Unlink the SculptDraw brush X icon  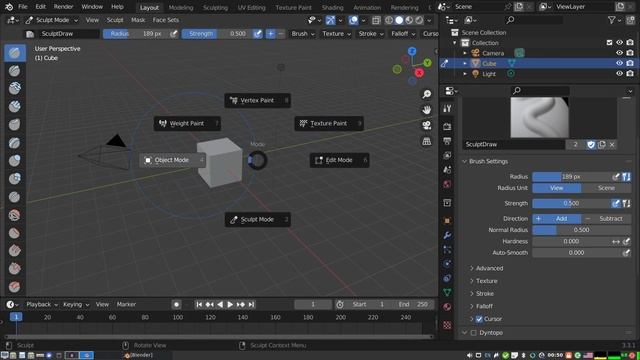(x=612, y=144)
